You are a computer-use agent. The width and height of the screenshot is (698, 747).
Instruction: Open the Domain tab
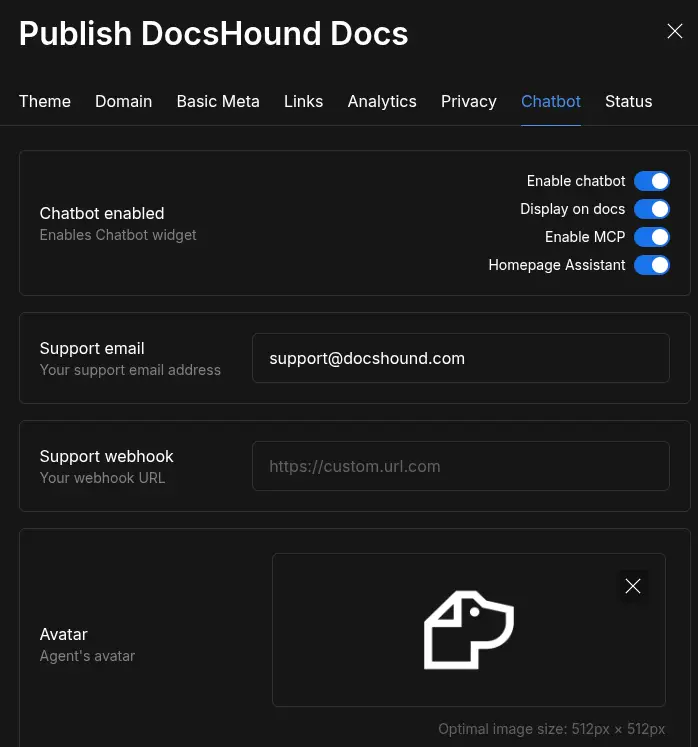(124, 101)
